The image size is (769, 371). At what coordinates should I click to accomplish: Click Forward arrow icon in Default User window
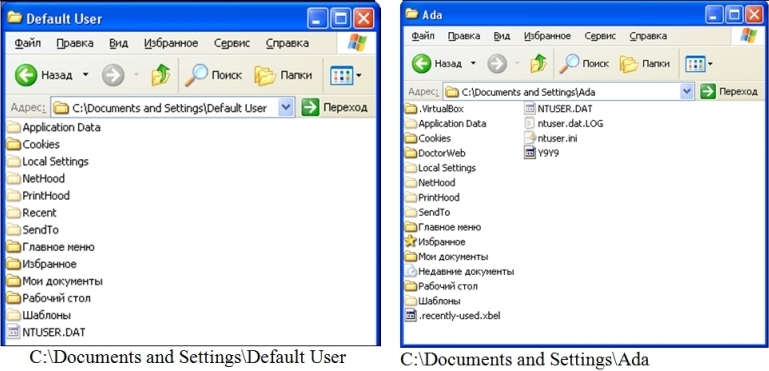(113, 75)
